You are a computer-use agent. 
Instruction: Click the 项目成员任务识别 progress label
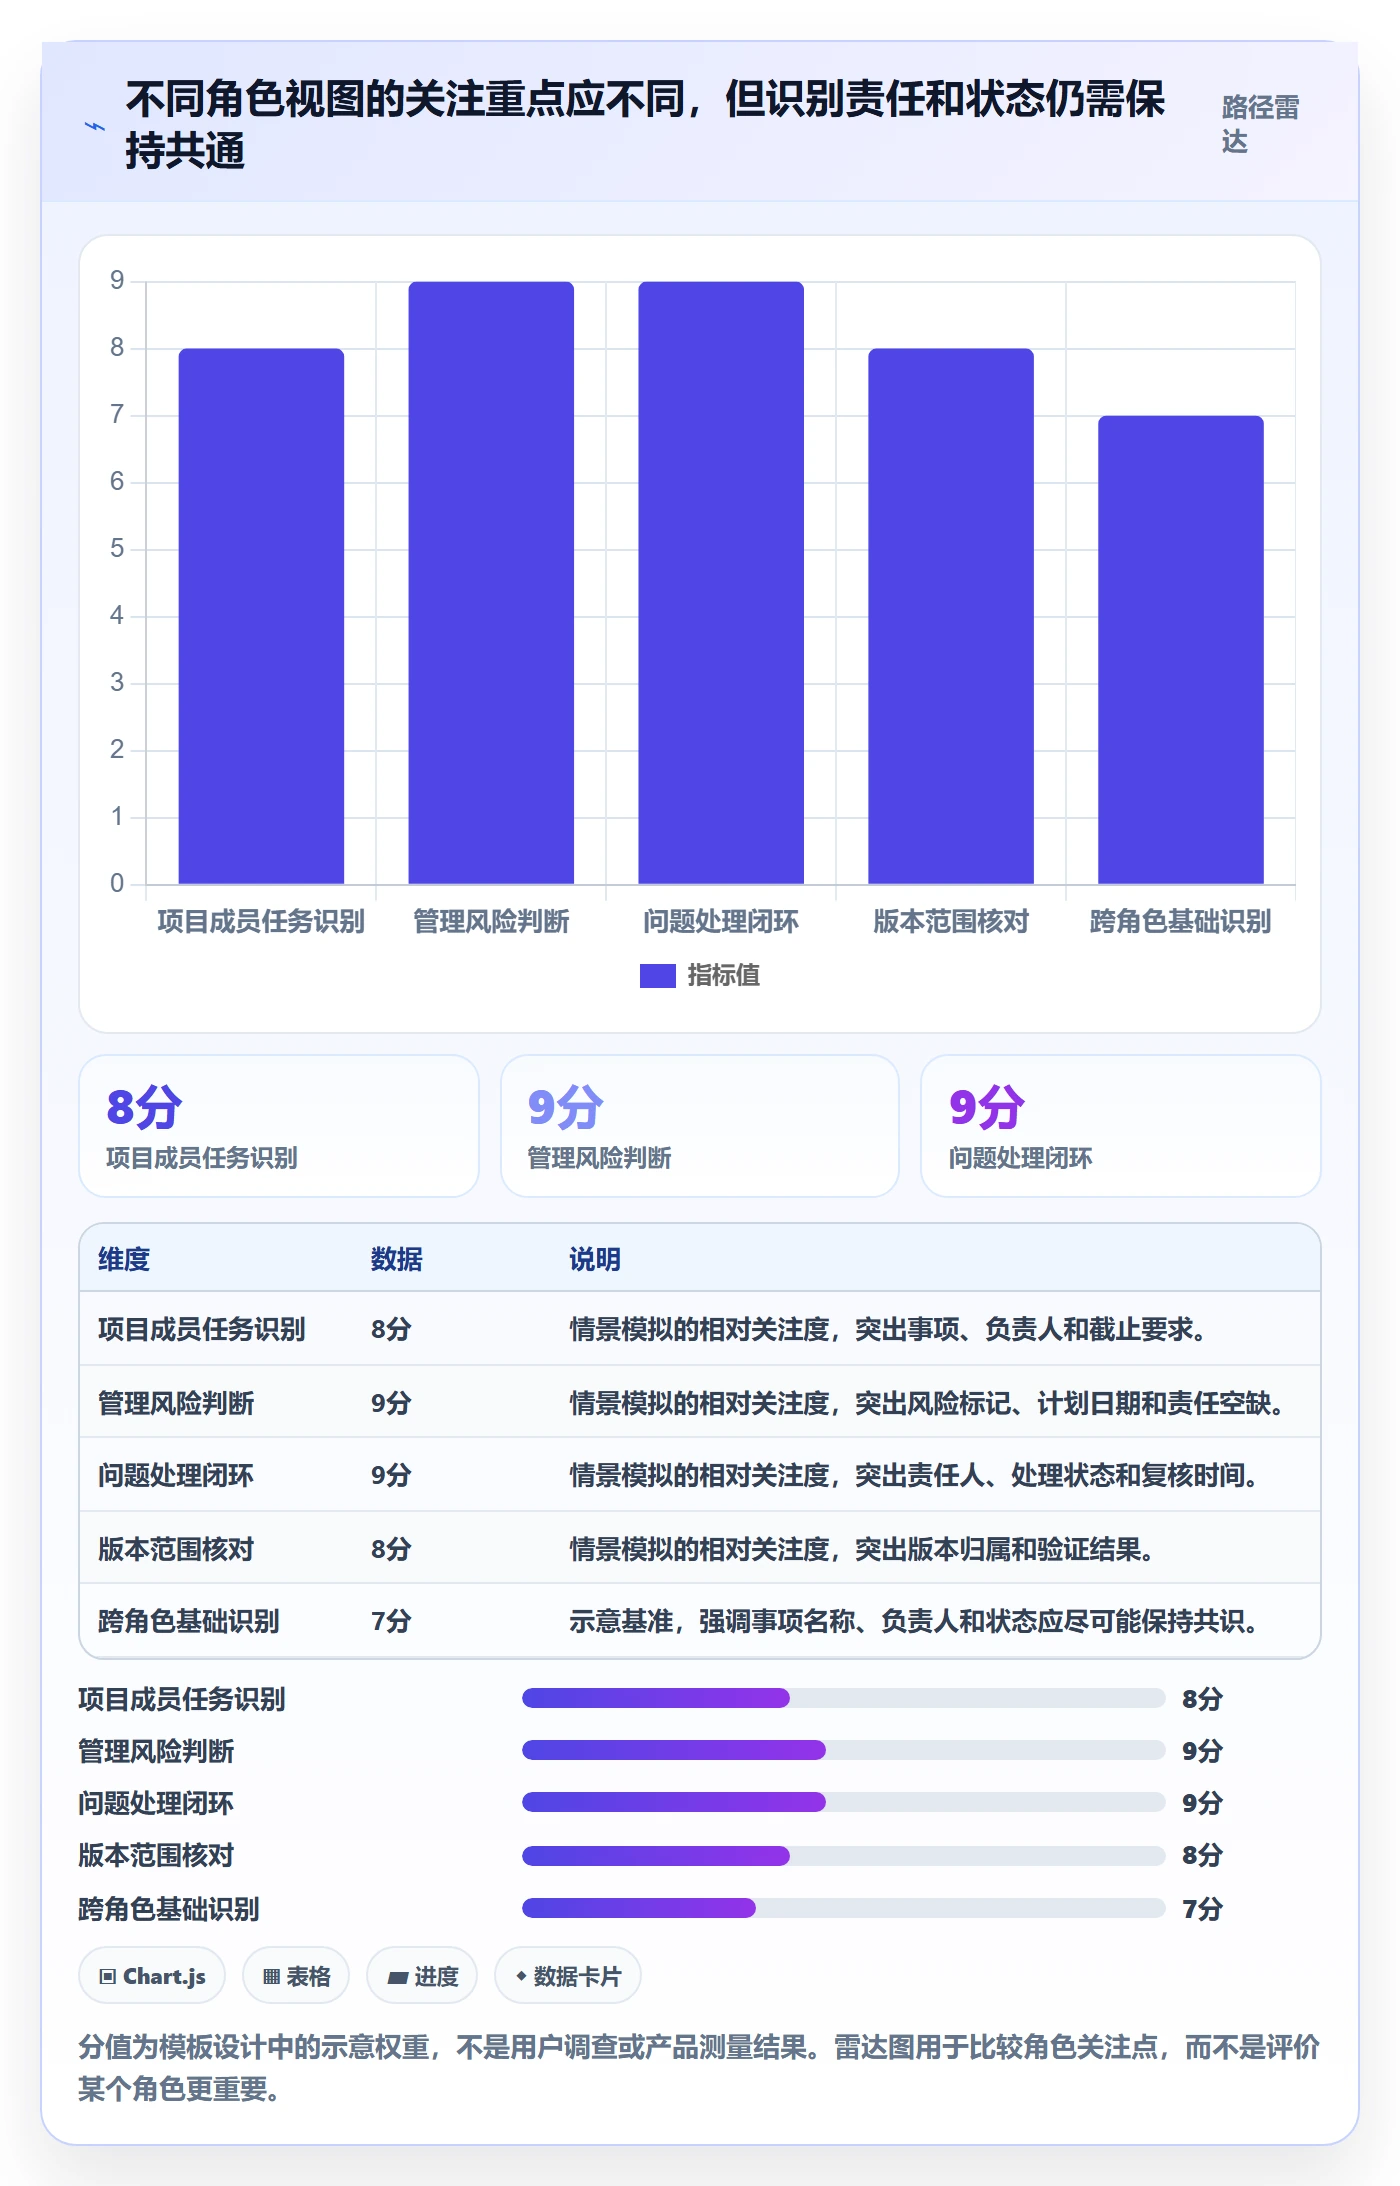[x=182, y=1699]
